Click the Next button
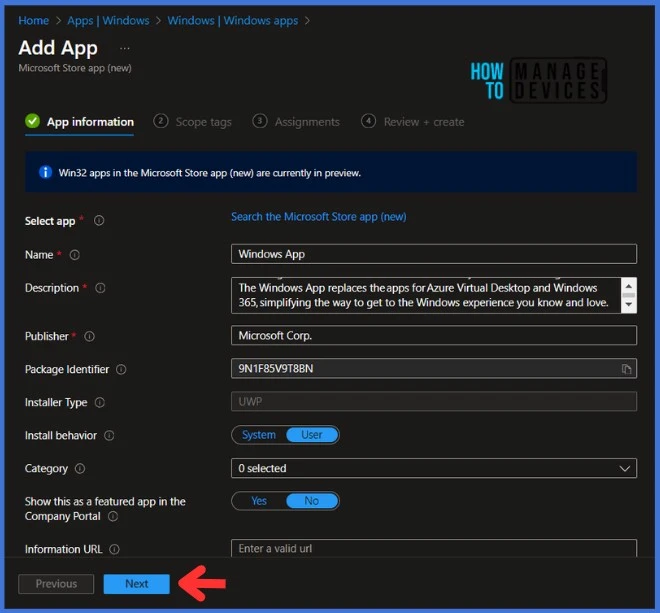Image resolution: width=660 pixels, height=613 pixels. [x=137, y=584]
